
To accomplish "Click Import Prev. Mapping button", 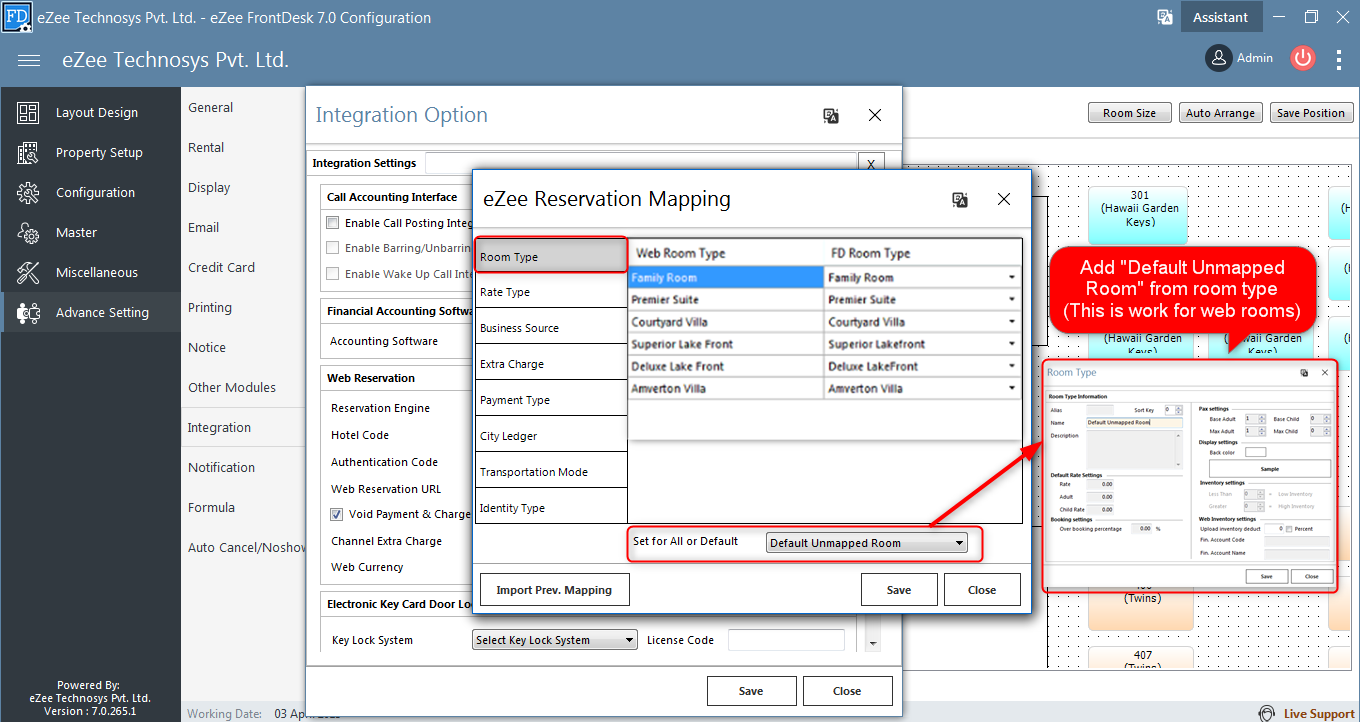I will point(554,590).
